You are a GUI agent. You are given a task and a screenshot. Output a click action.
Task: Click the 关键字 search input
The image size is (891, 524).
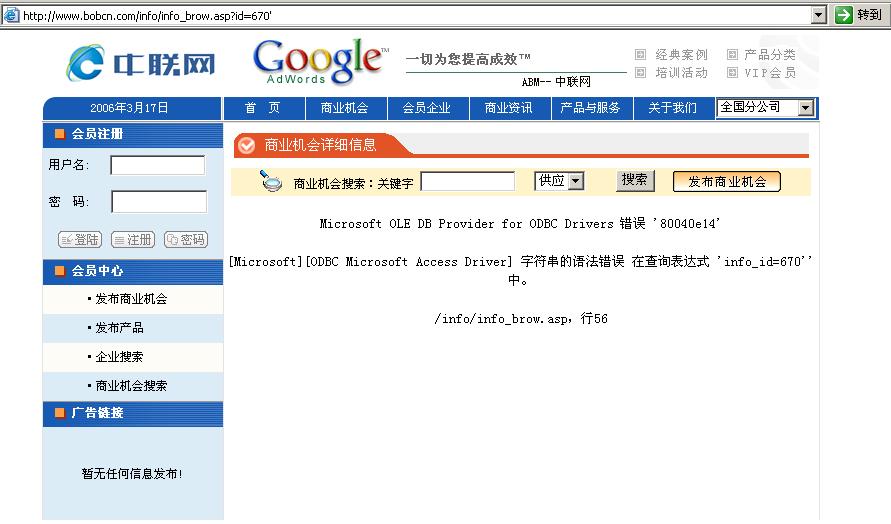(468, 182)
